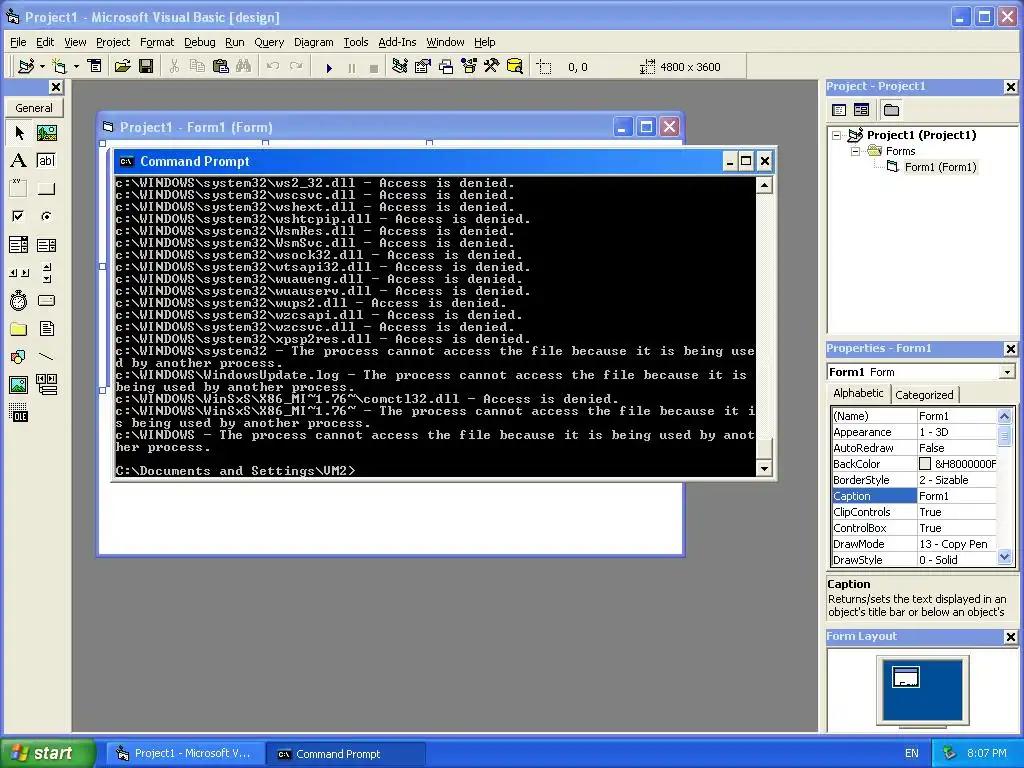Select the ComboBox control tool
Viewport: 1024px width, 768px height.
19,245
